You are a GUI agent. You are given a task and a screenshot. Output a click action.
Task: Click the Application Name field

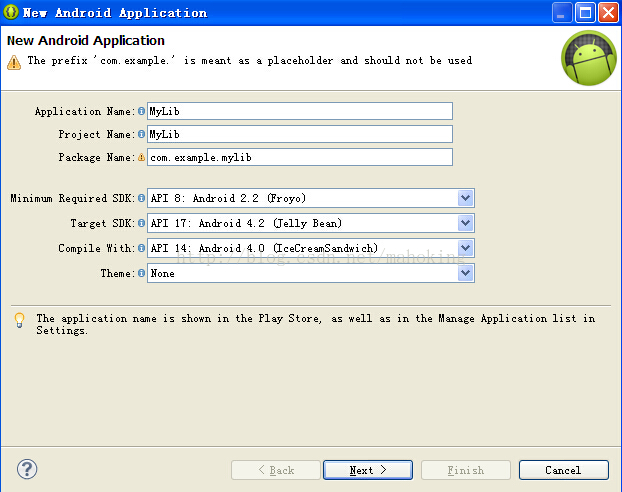(300, 111)
